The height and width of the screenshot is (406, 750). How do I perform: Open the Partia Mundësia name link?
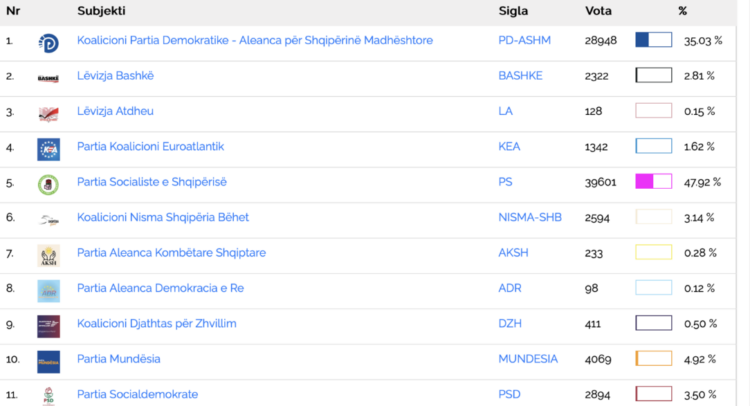click(118, 359)
